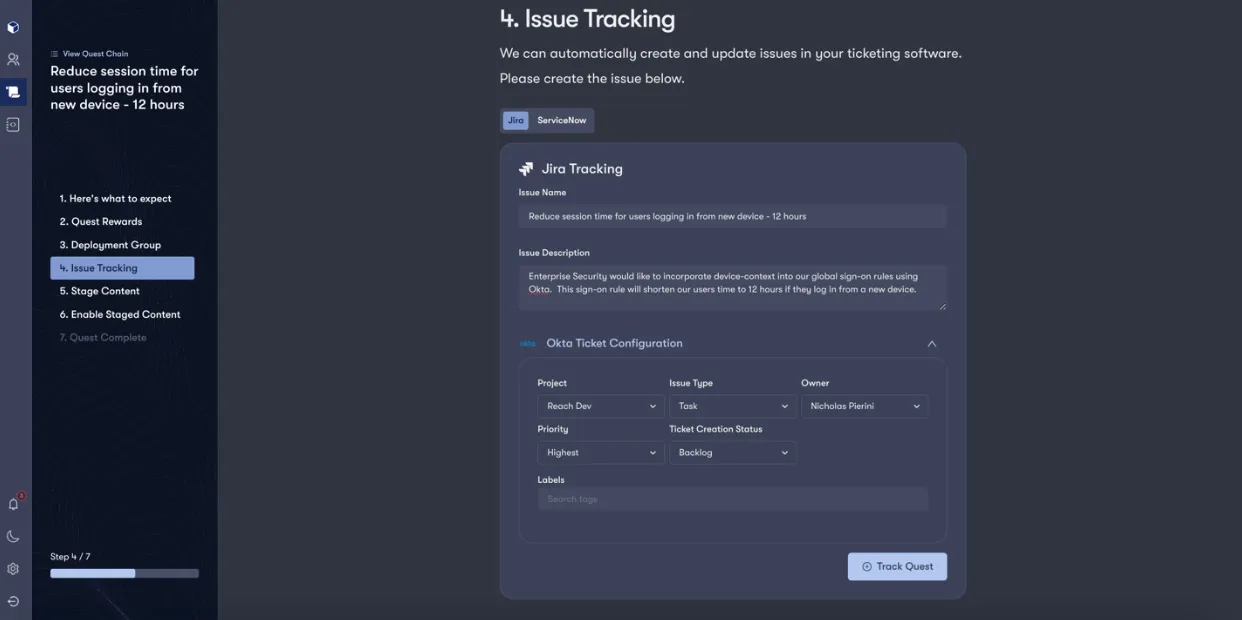Collapse Okta Ticket Configuration chevron
This screenshot has height=620, width=1242.
pos(932,343)
